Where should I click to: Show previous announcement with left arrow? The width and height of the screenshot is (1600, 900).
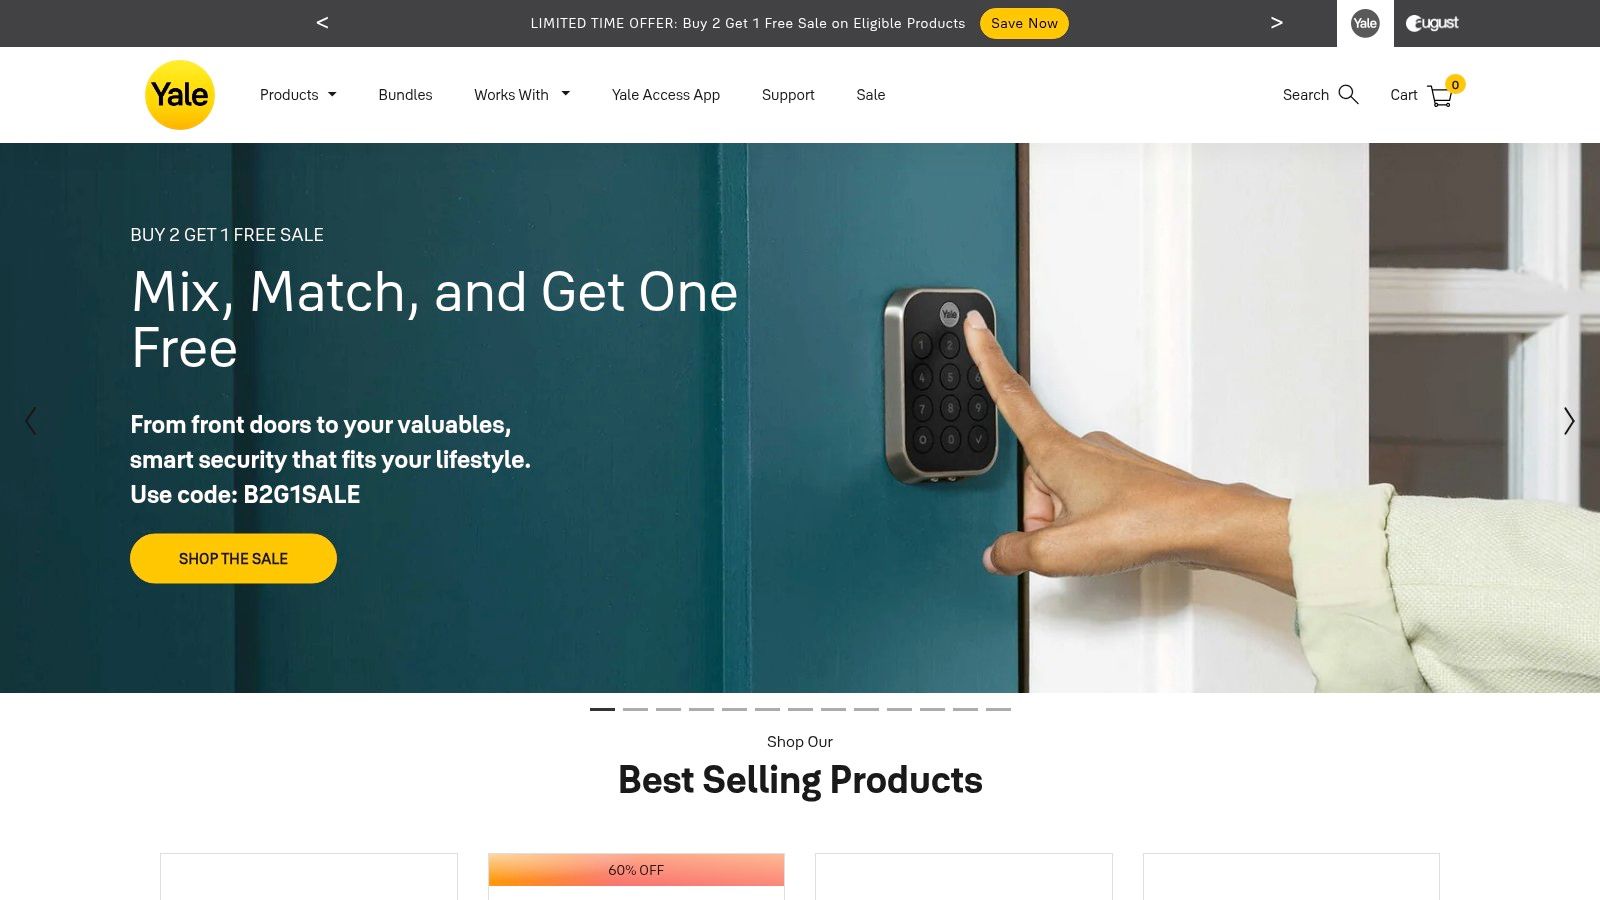[322, 22]
